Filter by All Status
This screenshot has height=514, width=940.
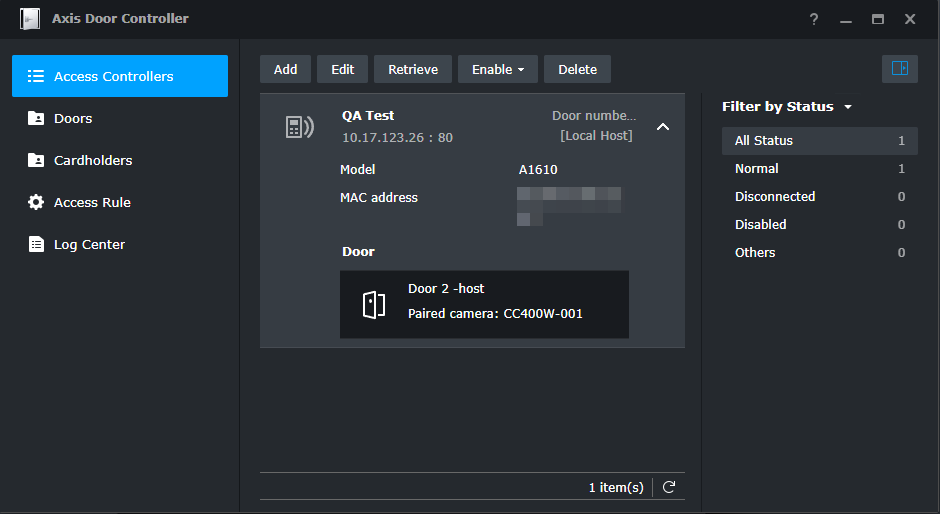pyautogui.click(x=820, y=140)
